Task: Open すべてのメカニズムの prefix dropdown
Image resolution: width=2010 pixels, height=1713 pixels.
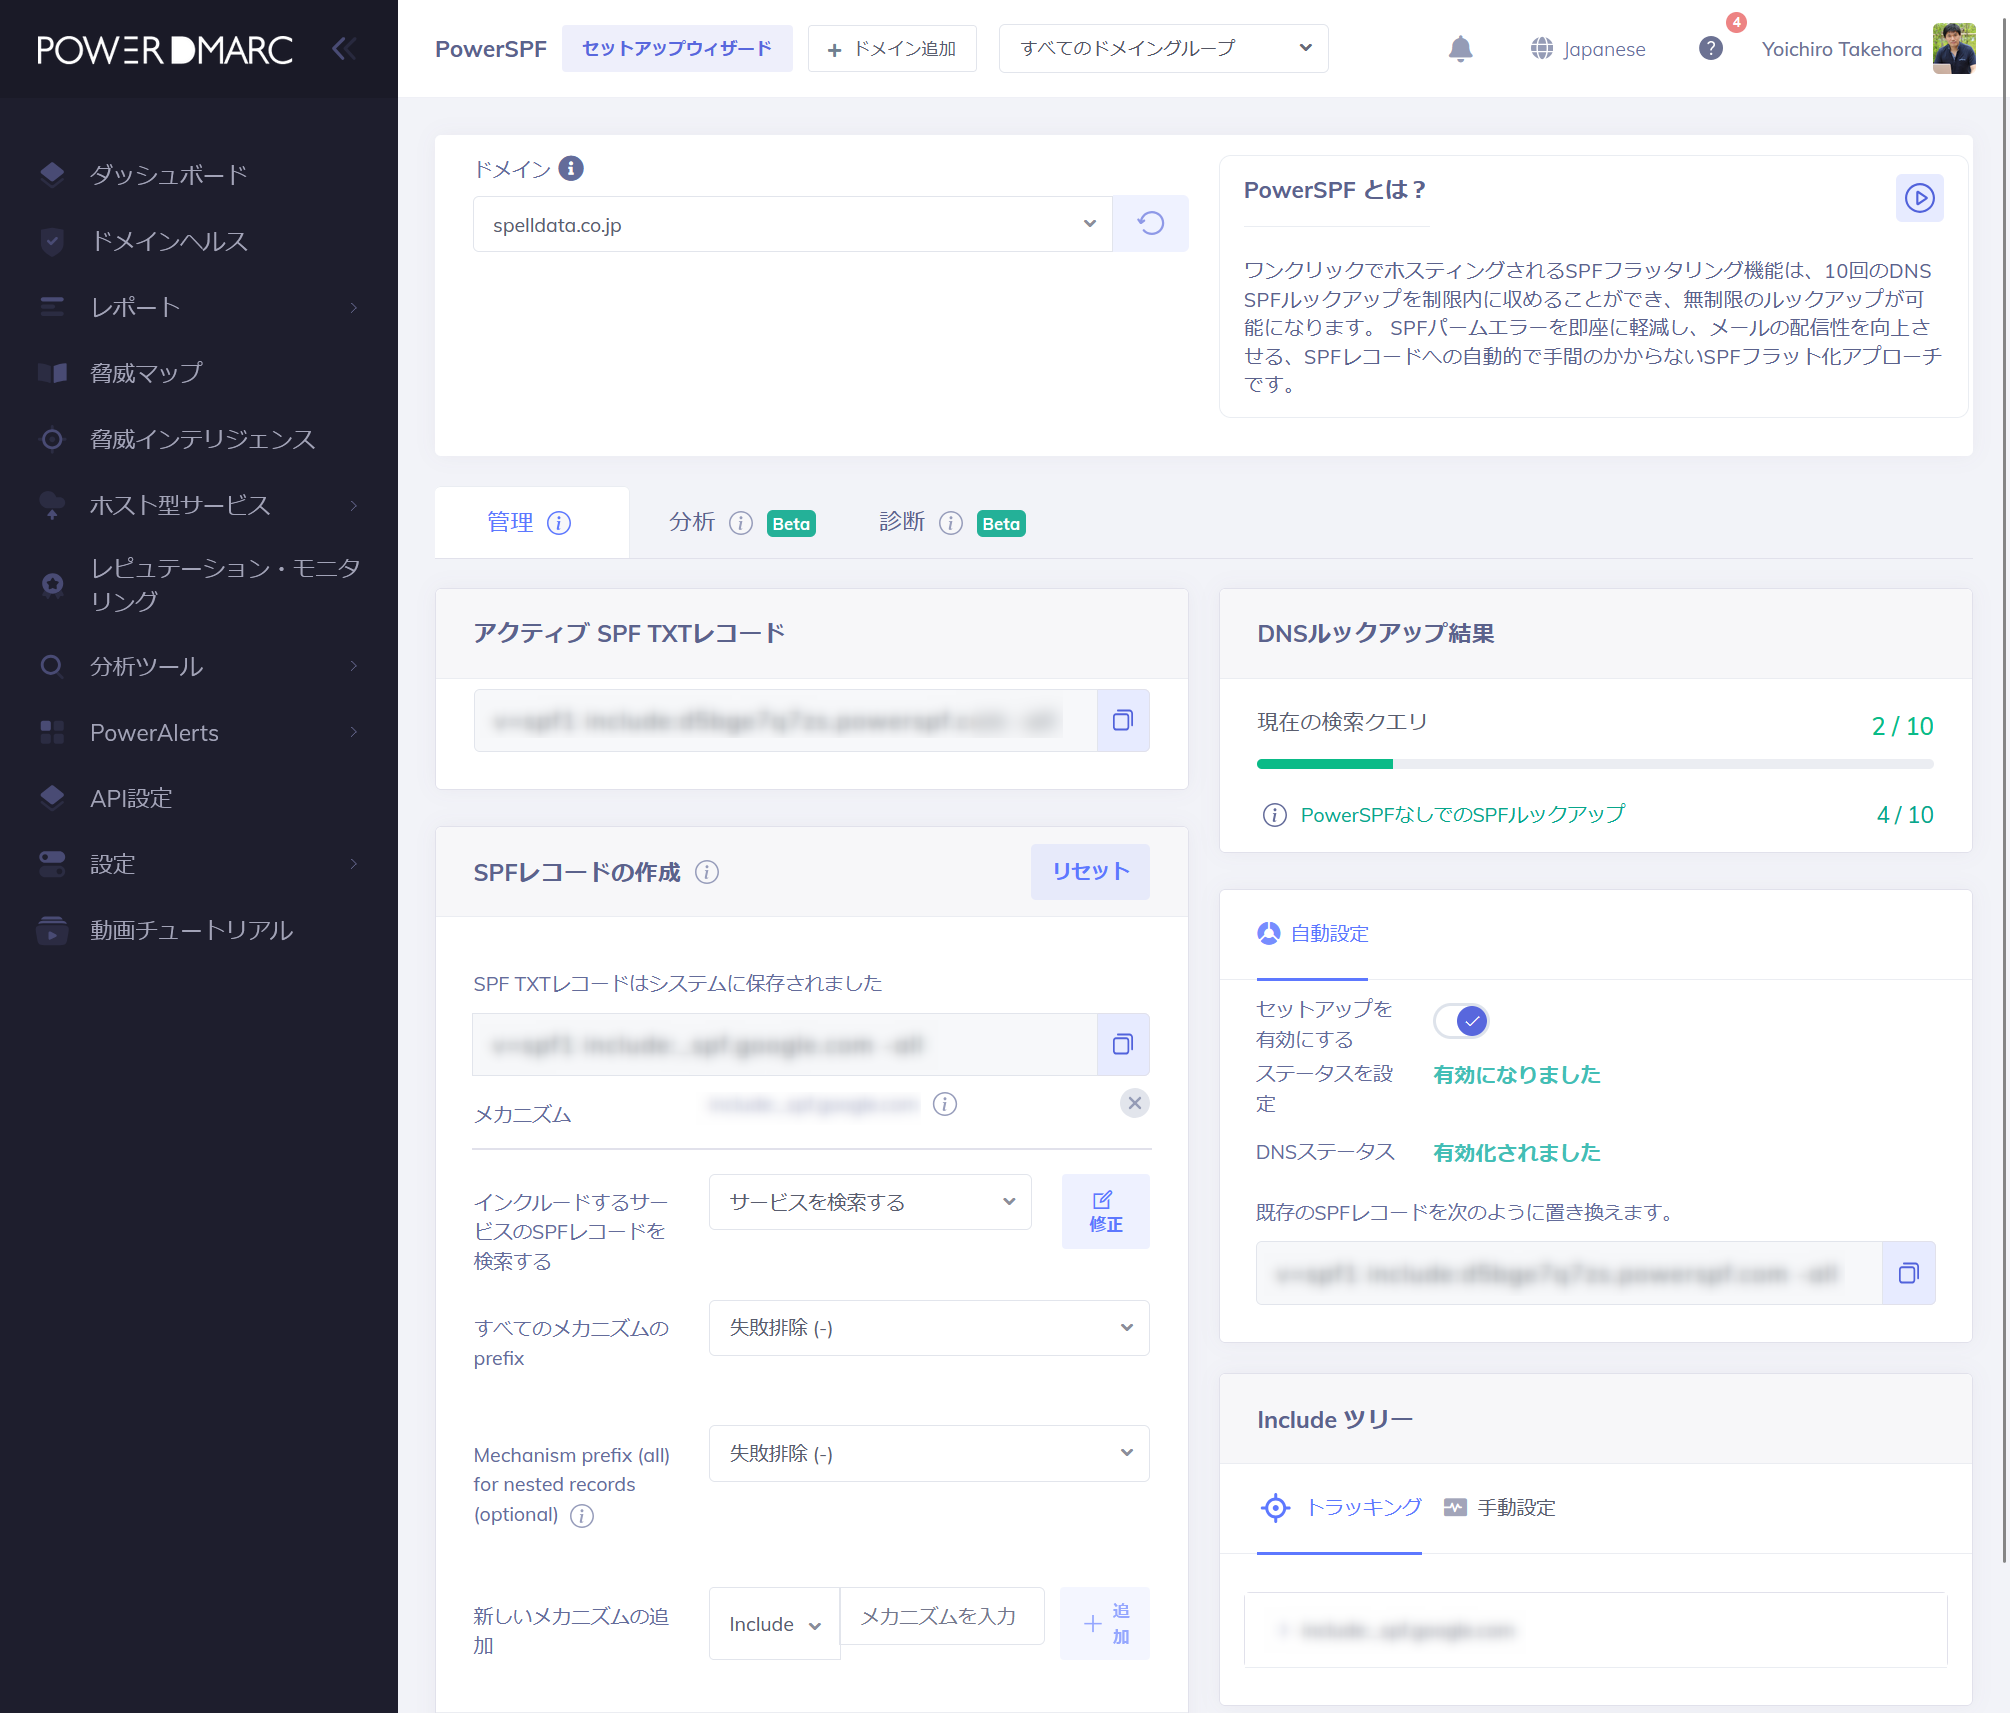Action: (929, 1328)
